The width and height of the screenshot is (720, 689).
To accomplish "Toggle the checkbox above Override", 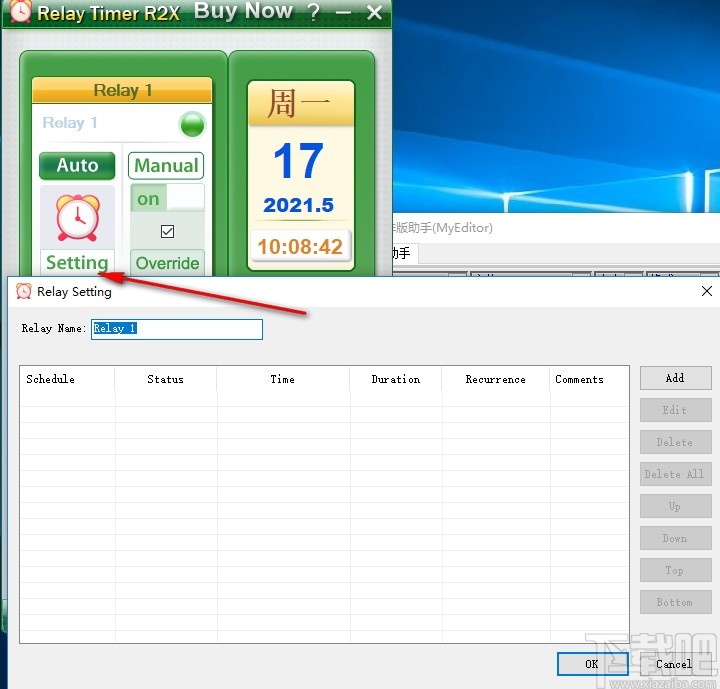I will (x=167, y=231).
